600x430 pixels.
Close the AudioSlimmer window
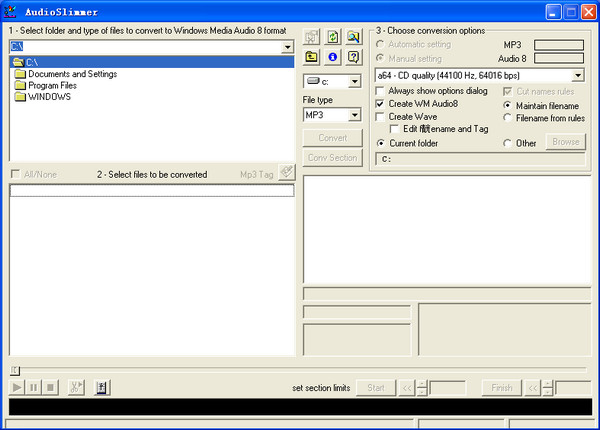coord(589,12)
